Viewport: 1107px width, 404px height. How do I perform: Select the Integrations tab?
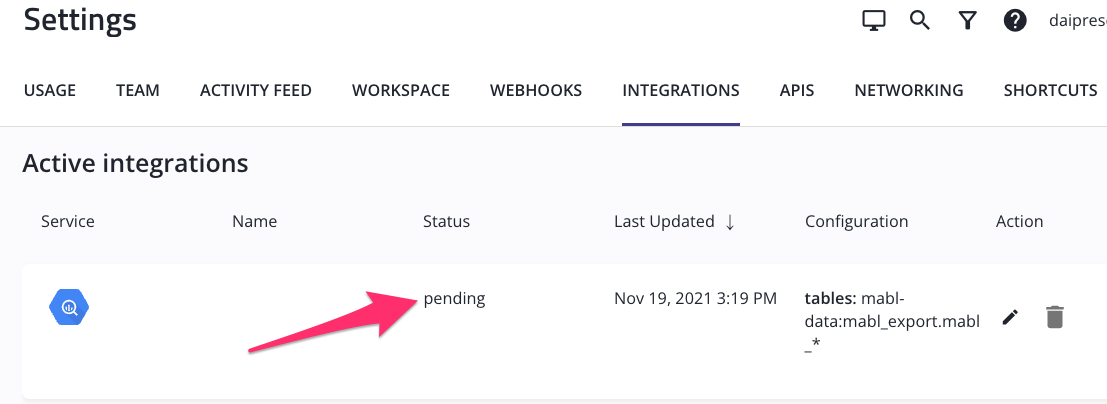click(x=681, y=90)
